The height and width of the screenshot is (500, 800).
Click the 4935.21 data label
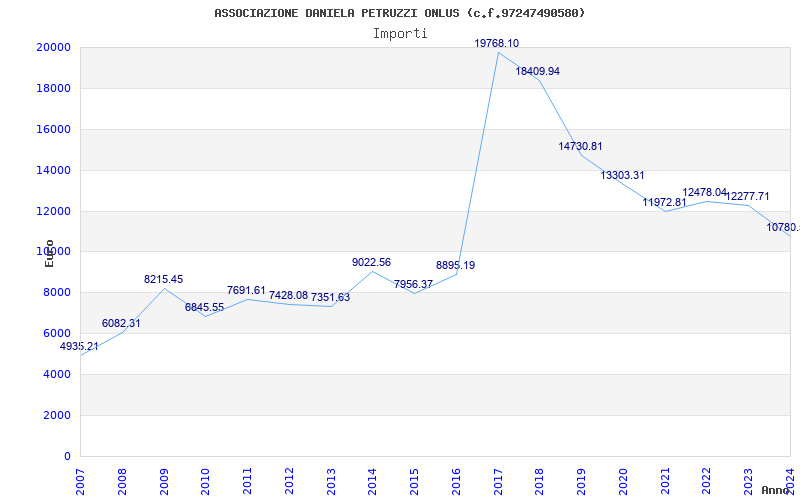[79, 346]
